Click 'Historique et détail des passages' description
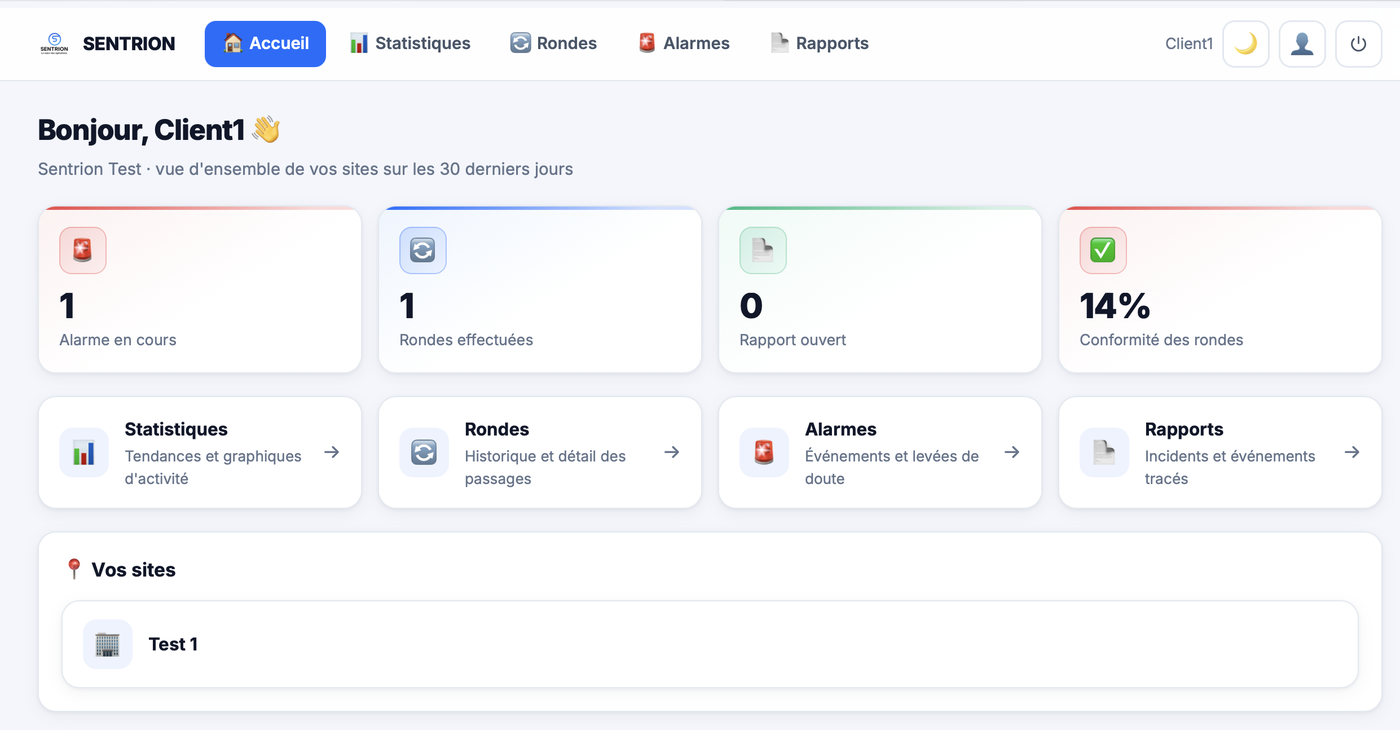 tap(545, 467)
